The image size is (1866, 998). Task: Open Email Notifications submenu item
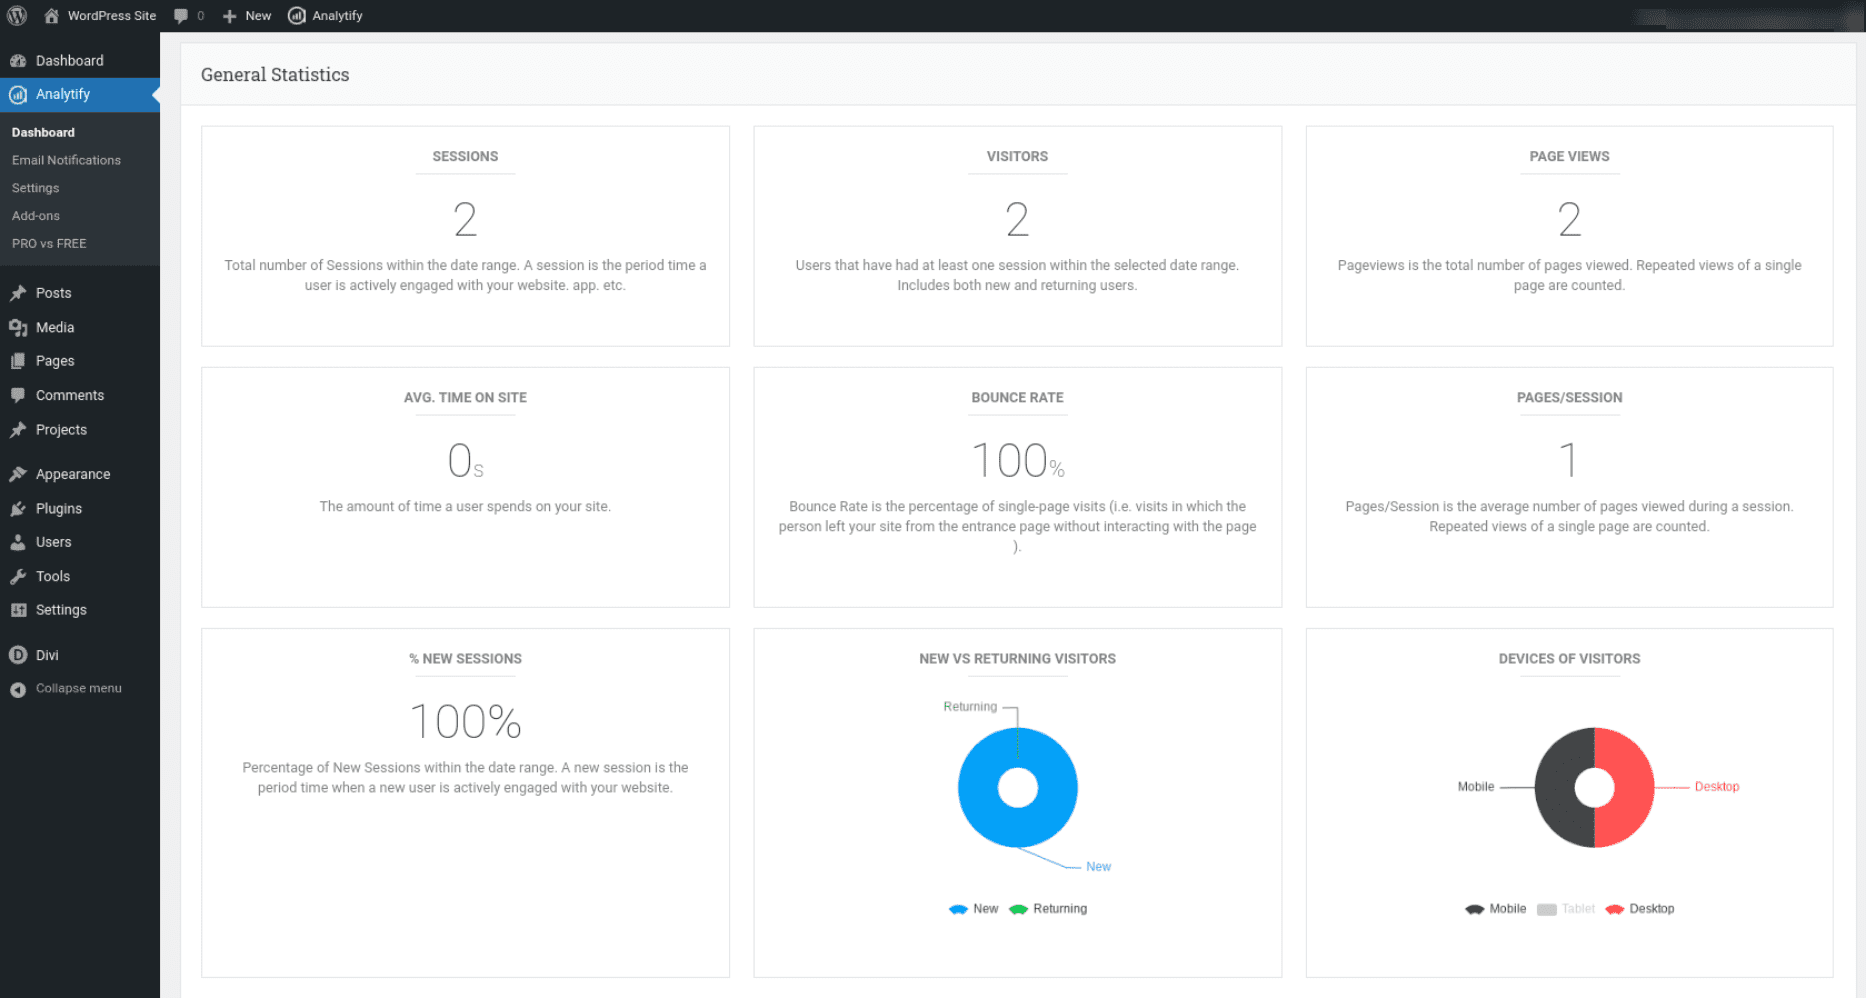click(x=66, y=160)
